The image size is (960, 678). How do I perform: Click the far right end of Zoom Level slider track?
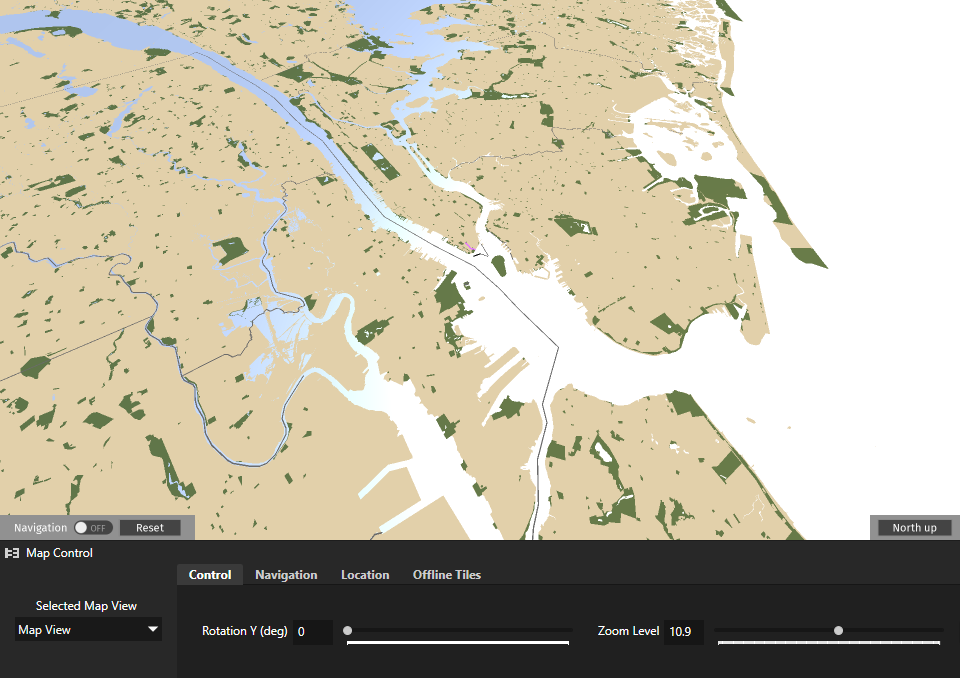pyautogui.click(x=940, y=630)
